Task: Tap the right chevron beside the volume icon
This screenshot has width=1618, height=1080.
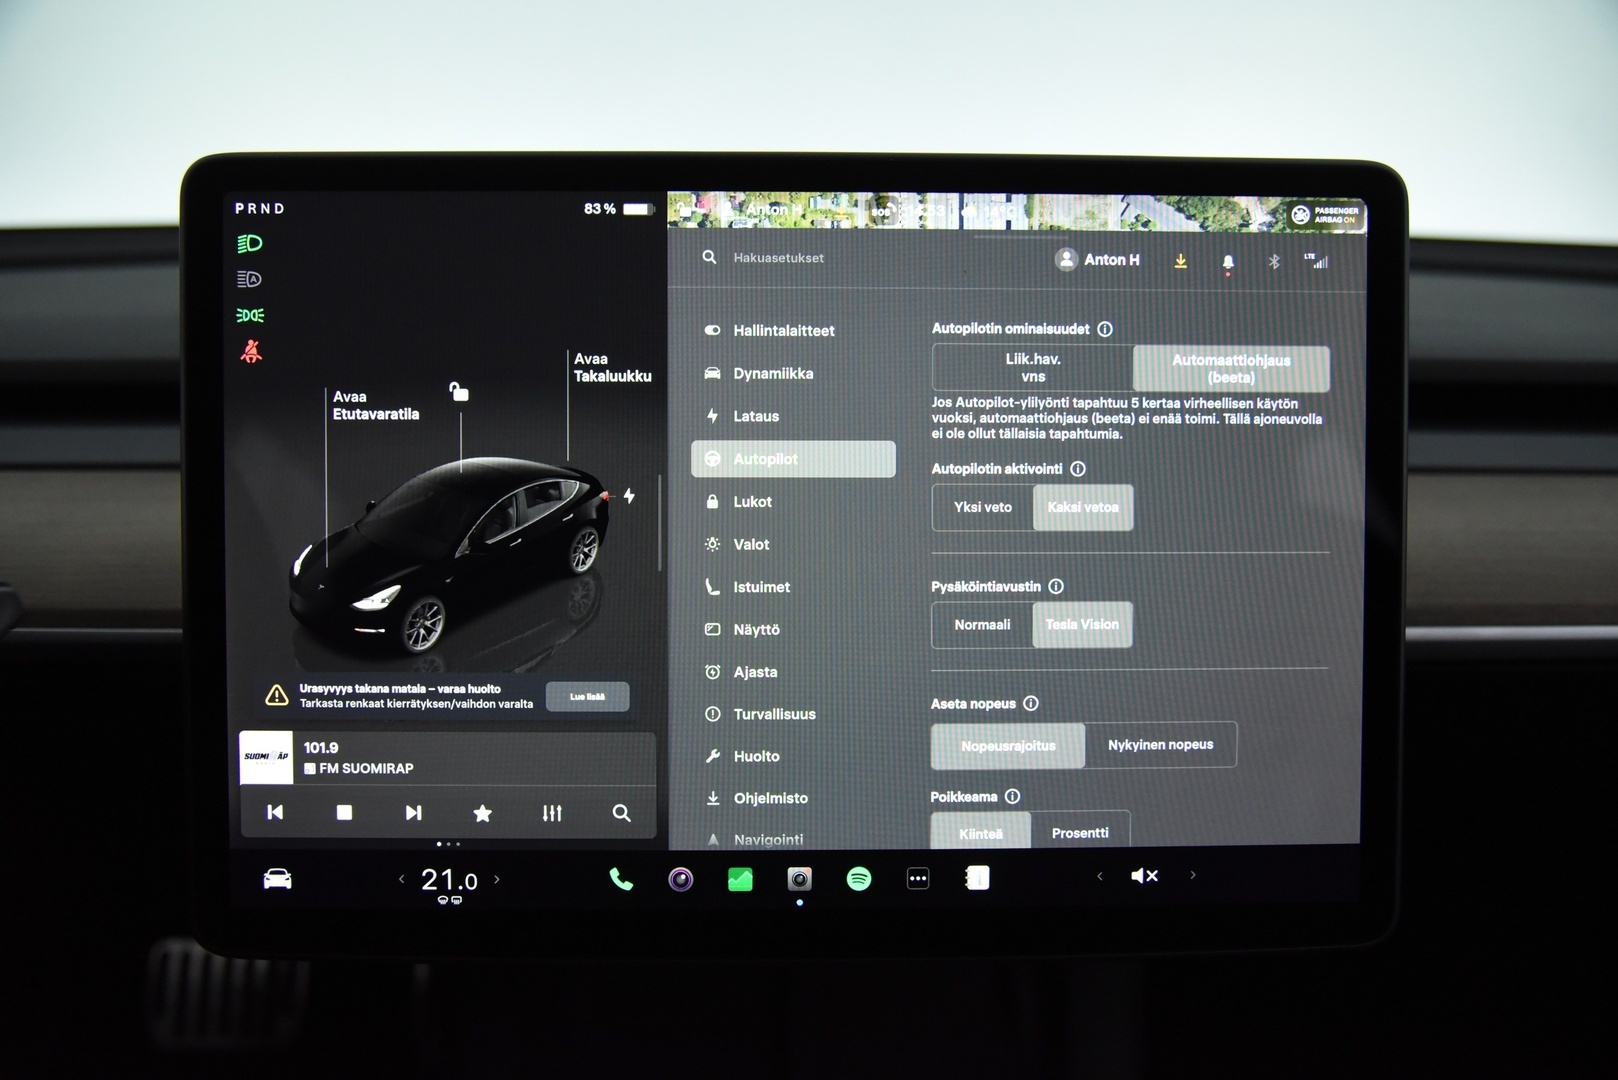Action: tap(1193, 875)
